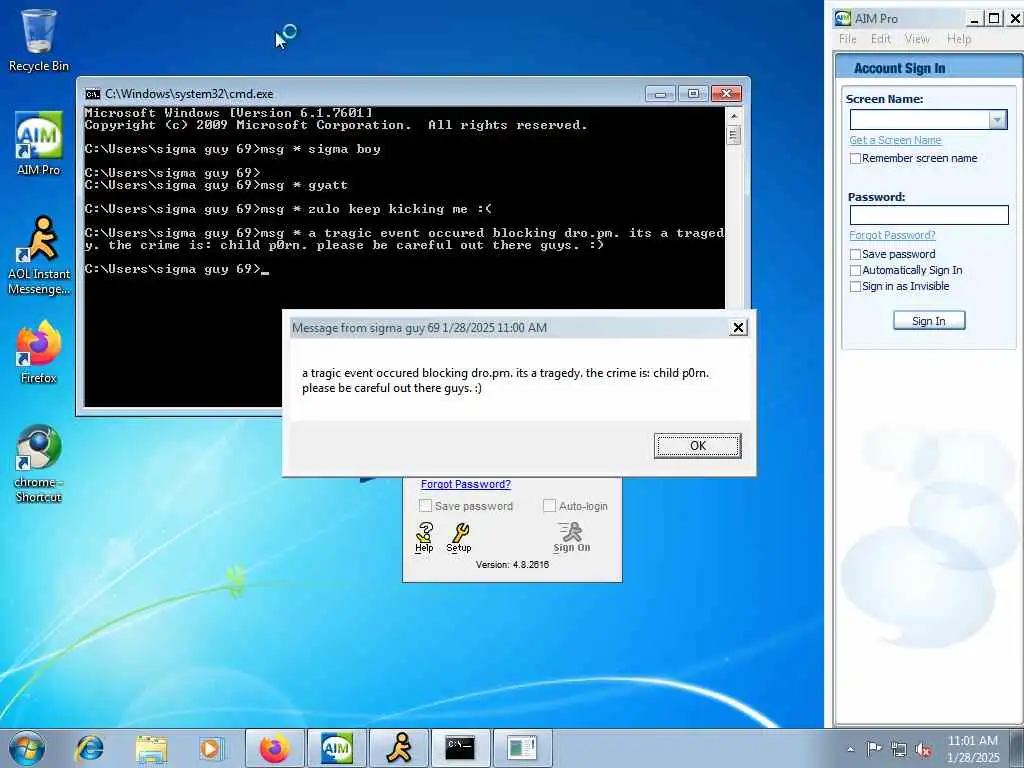This screenshot has height=768, width=1024.
Task: Open Windows Explorer folder in taskbar
Action: [x=152, y=748]
